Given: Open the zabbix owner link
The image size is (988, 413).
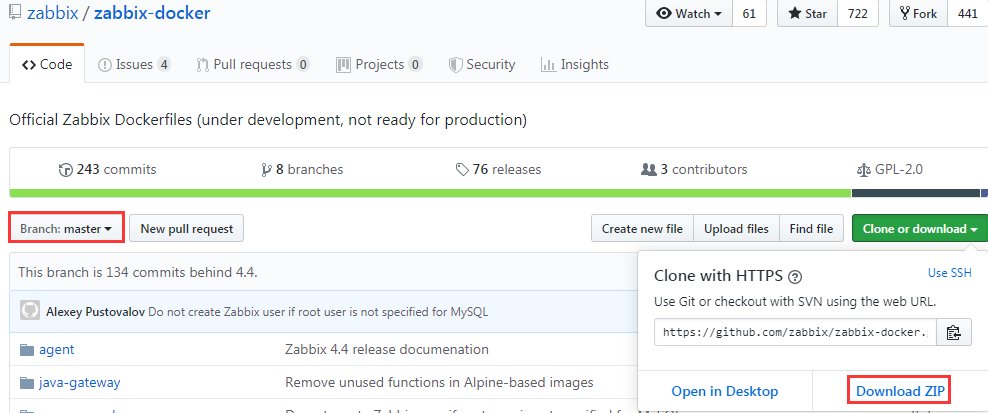Looking at the screenshot, I should 52,13.
